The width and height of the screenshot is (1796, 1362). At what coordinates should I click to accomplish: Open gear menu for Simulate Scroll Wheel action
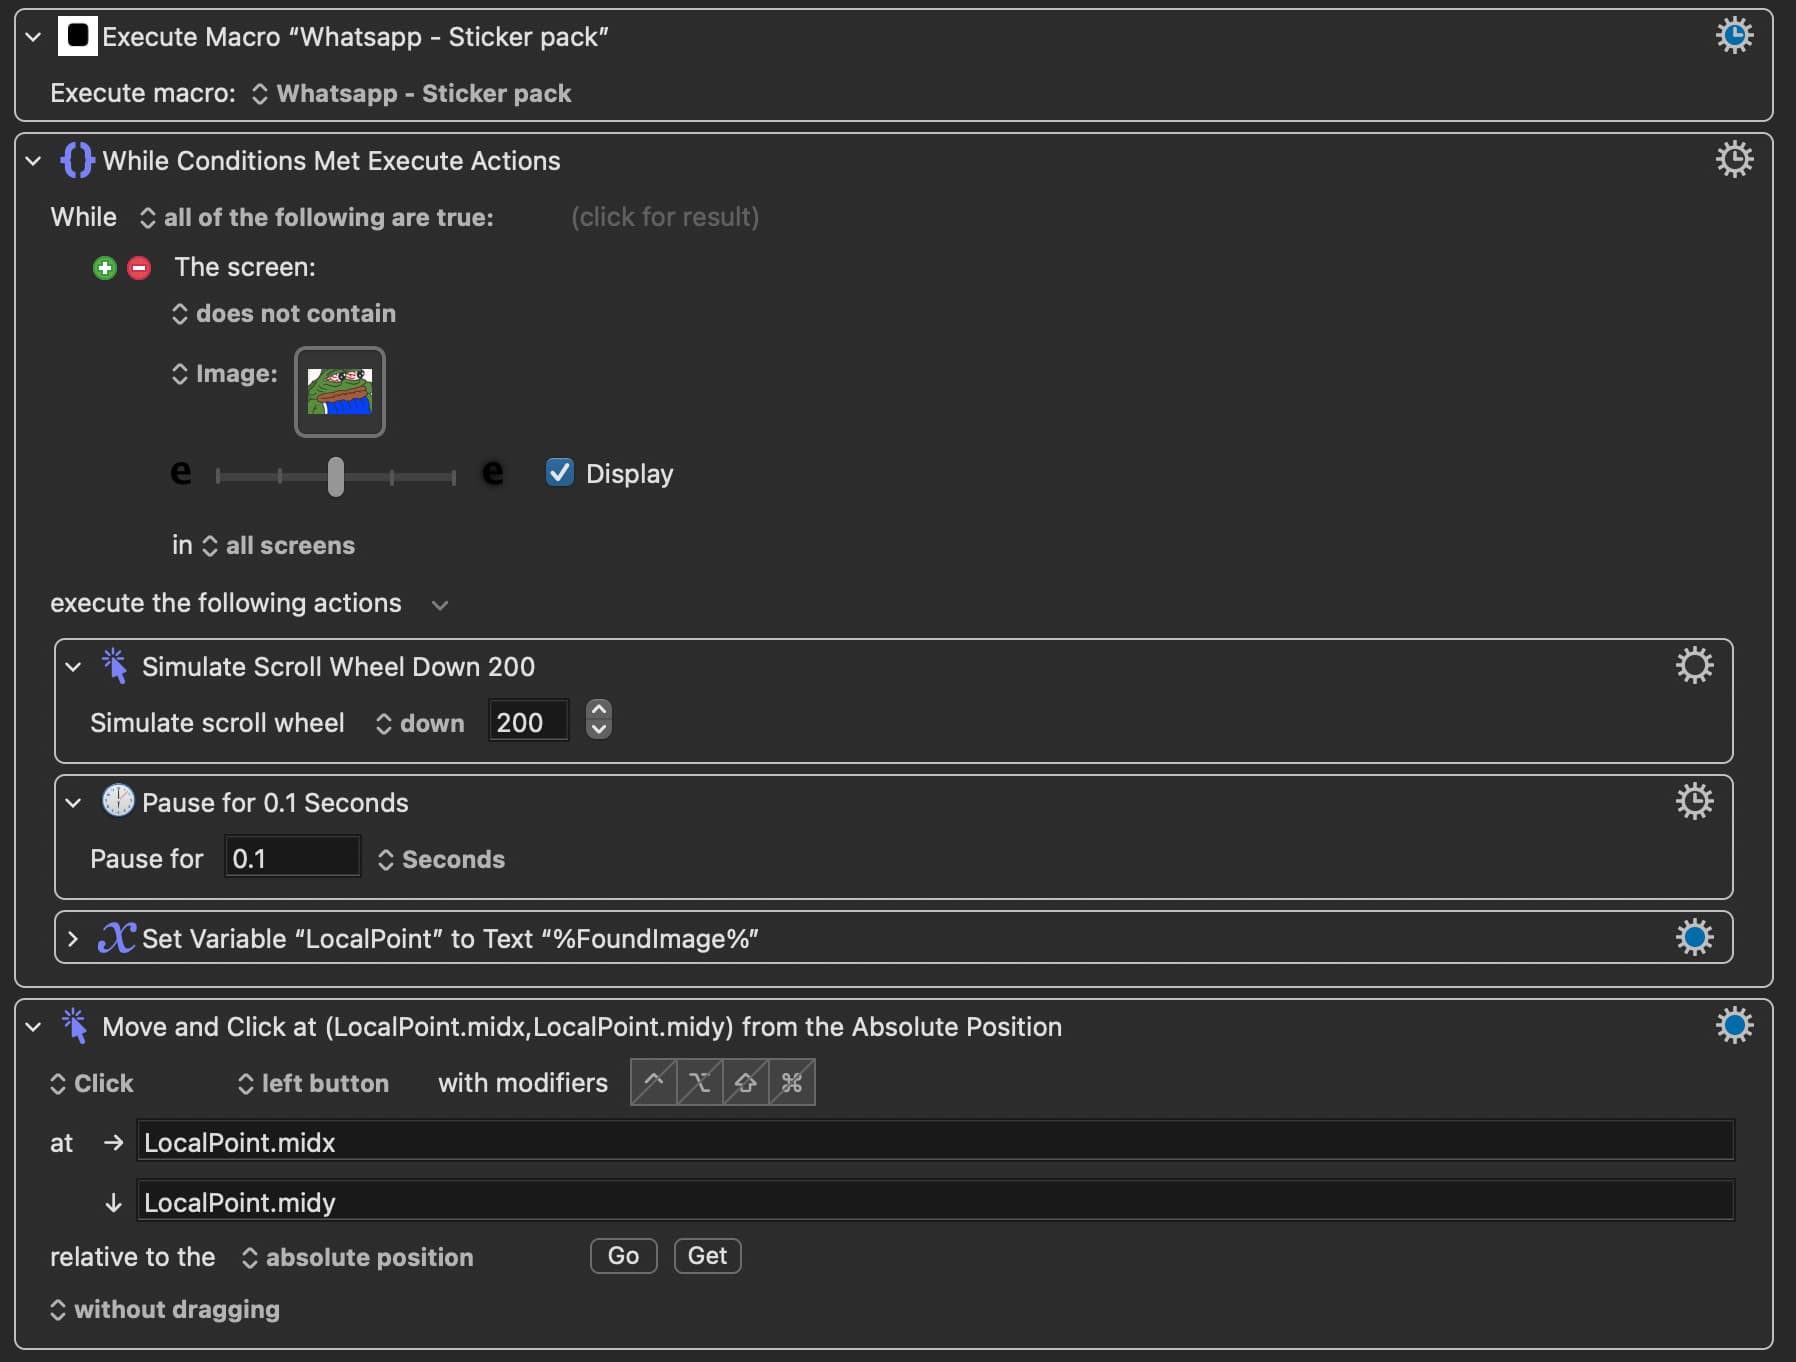(x=1694, y=666)
